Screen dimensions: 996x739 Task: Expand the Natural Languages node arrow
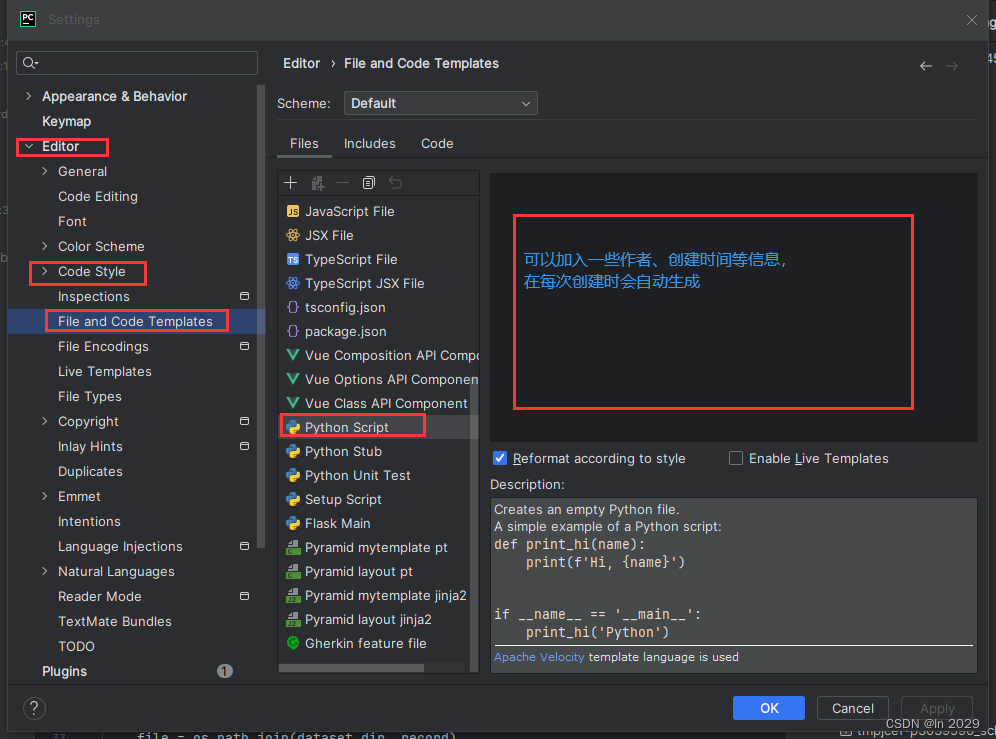44,571
